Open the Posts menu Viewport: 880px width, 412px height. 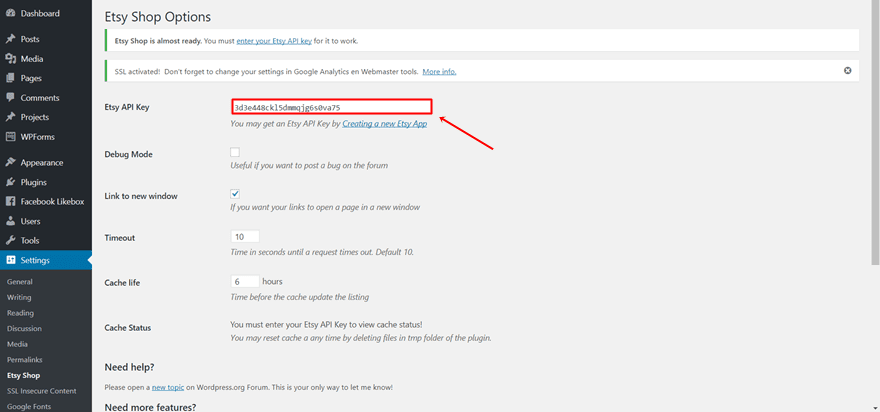click(30, 39)
